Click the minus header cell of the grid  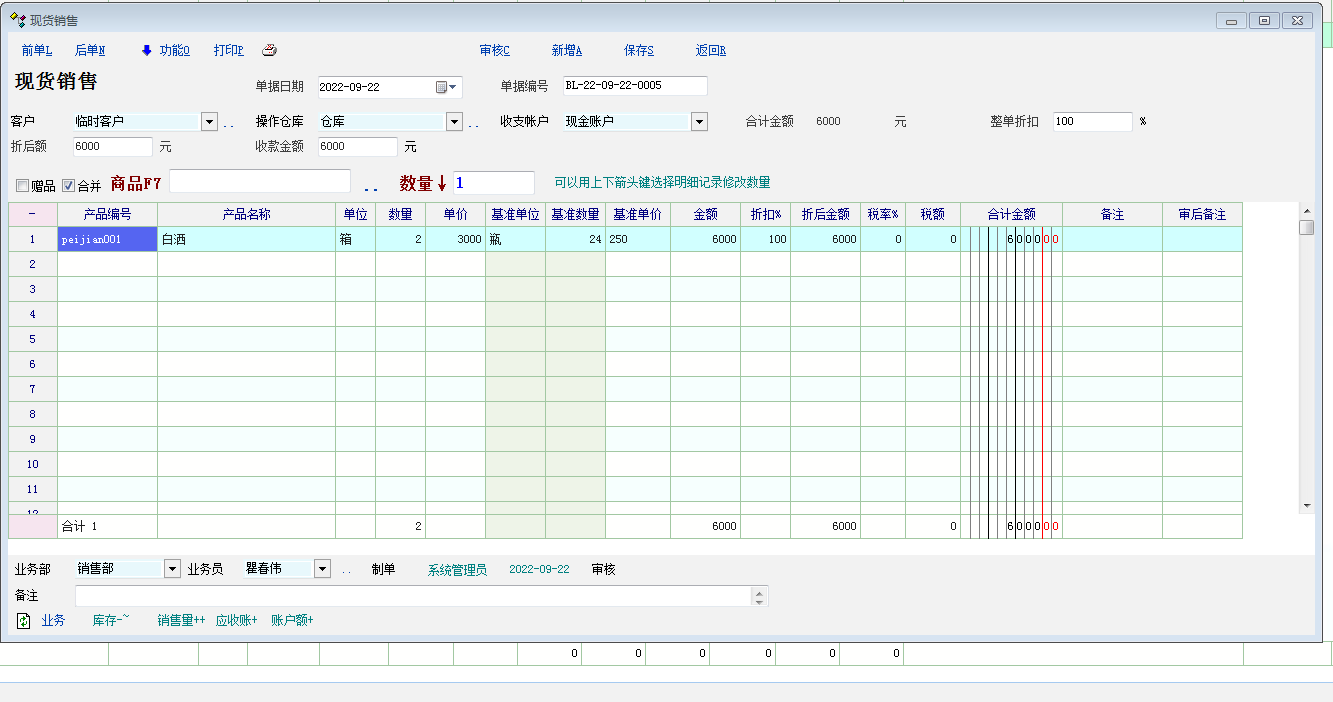point(32,214)
